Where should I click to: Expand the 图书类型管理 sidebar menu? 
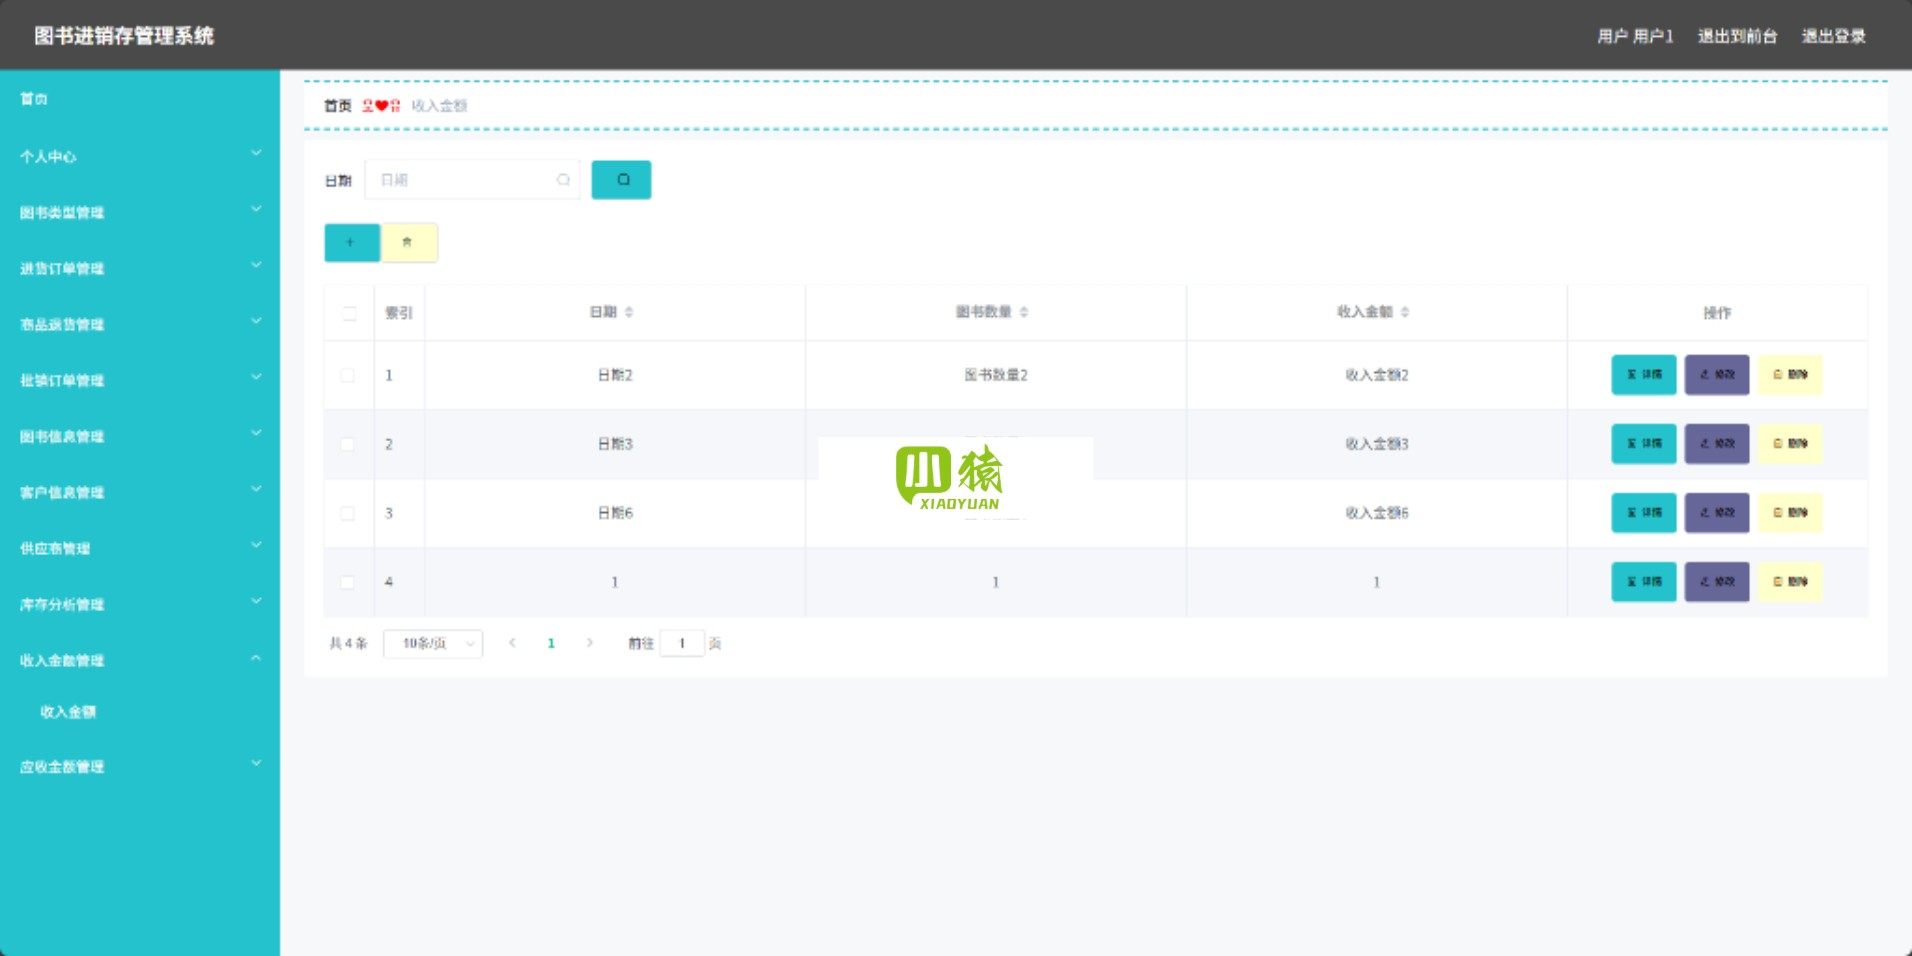click(140, 212)
